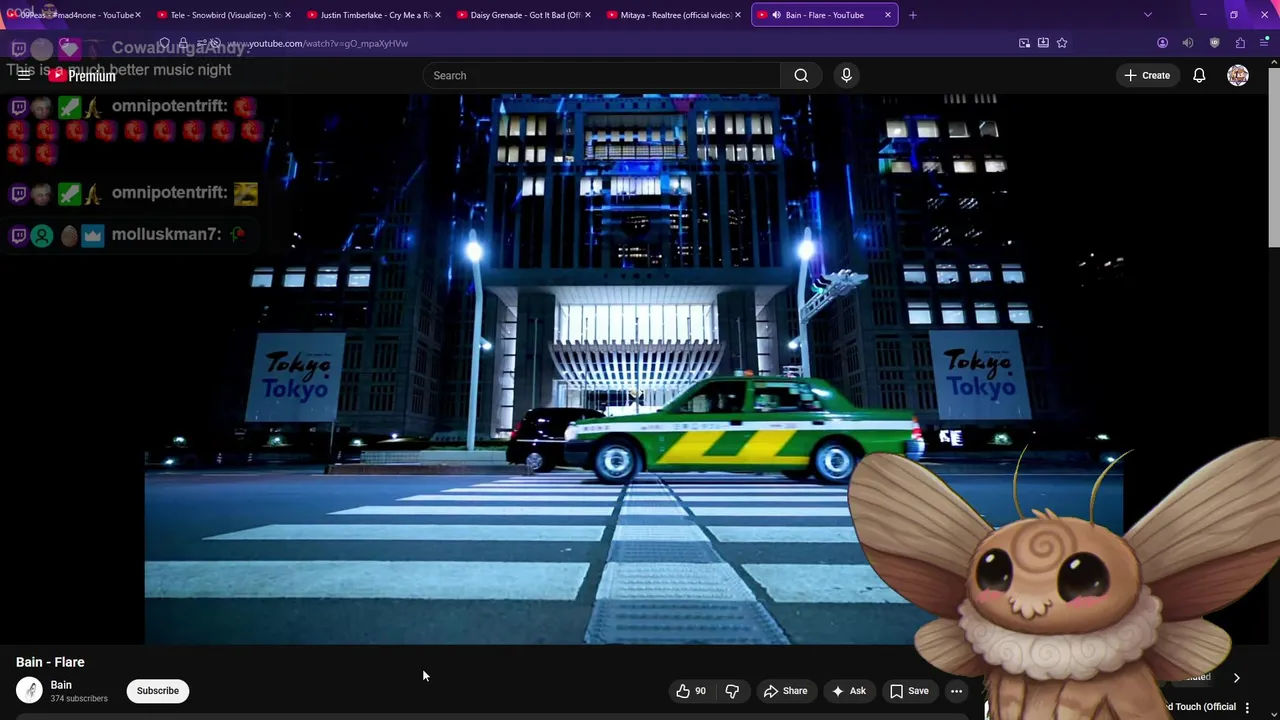Image resolution: width=1280 pixels, height=720 pixels.
Task: Dislike the Bain - Flare video
Action: 732,691
